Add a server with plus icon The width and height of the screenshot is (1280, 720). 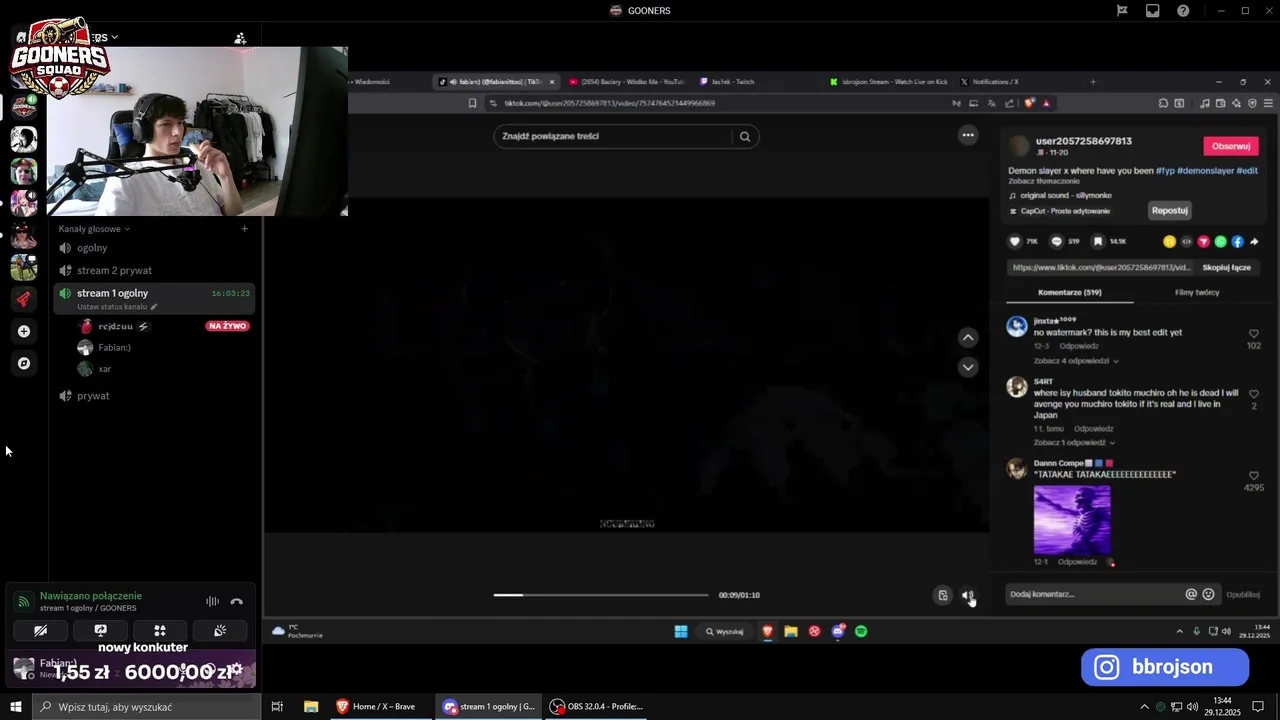tap(24, 331)
